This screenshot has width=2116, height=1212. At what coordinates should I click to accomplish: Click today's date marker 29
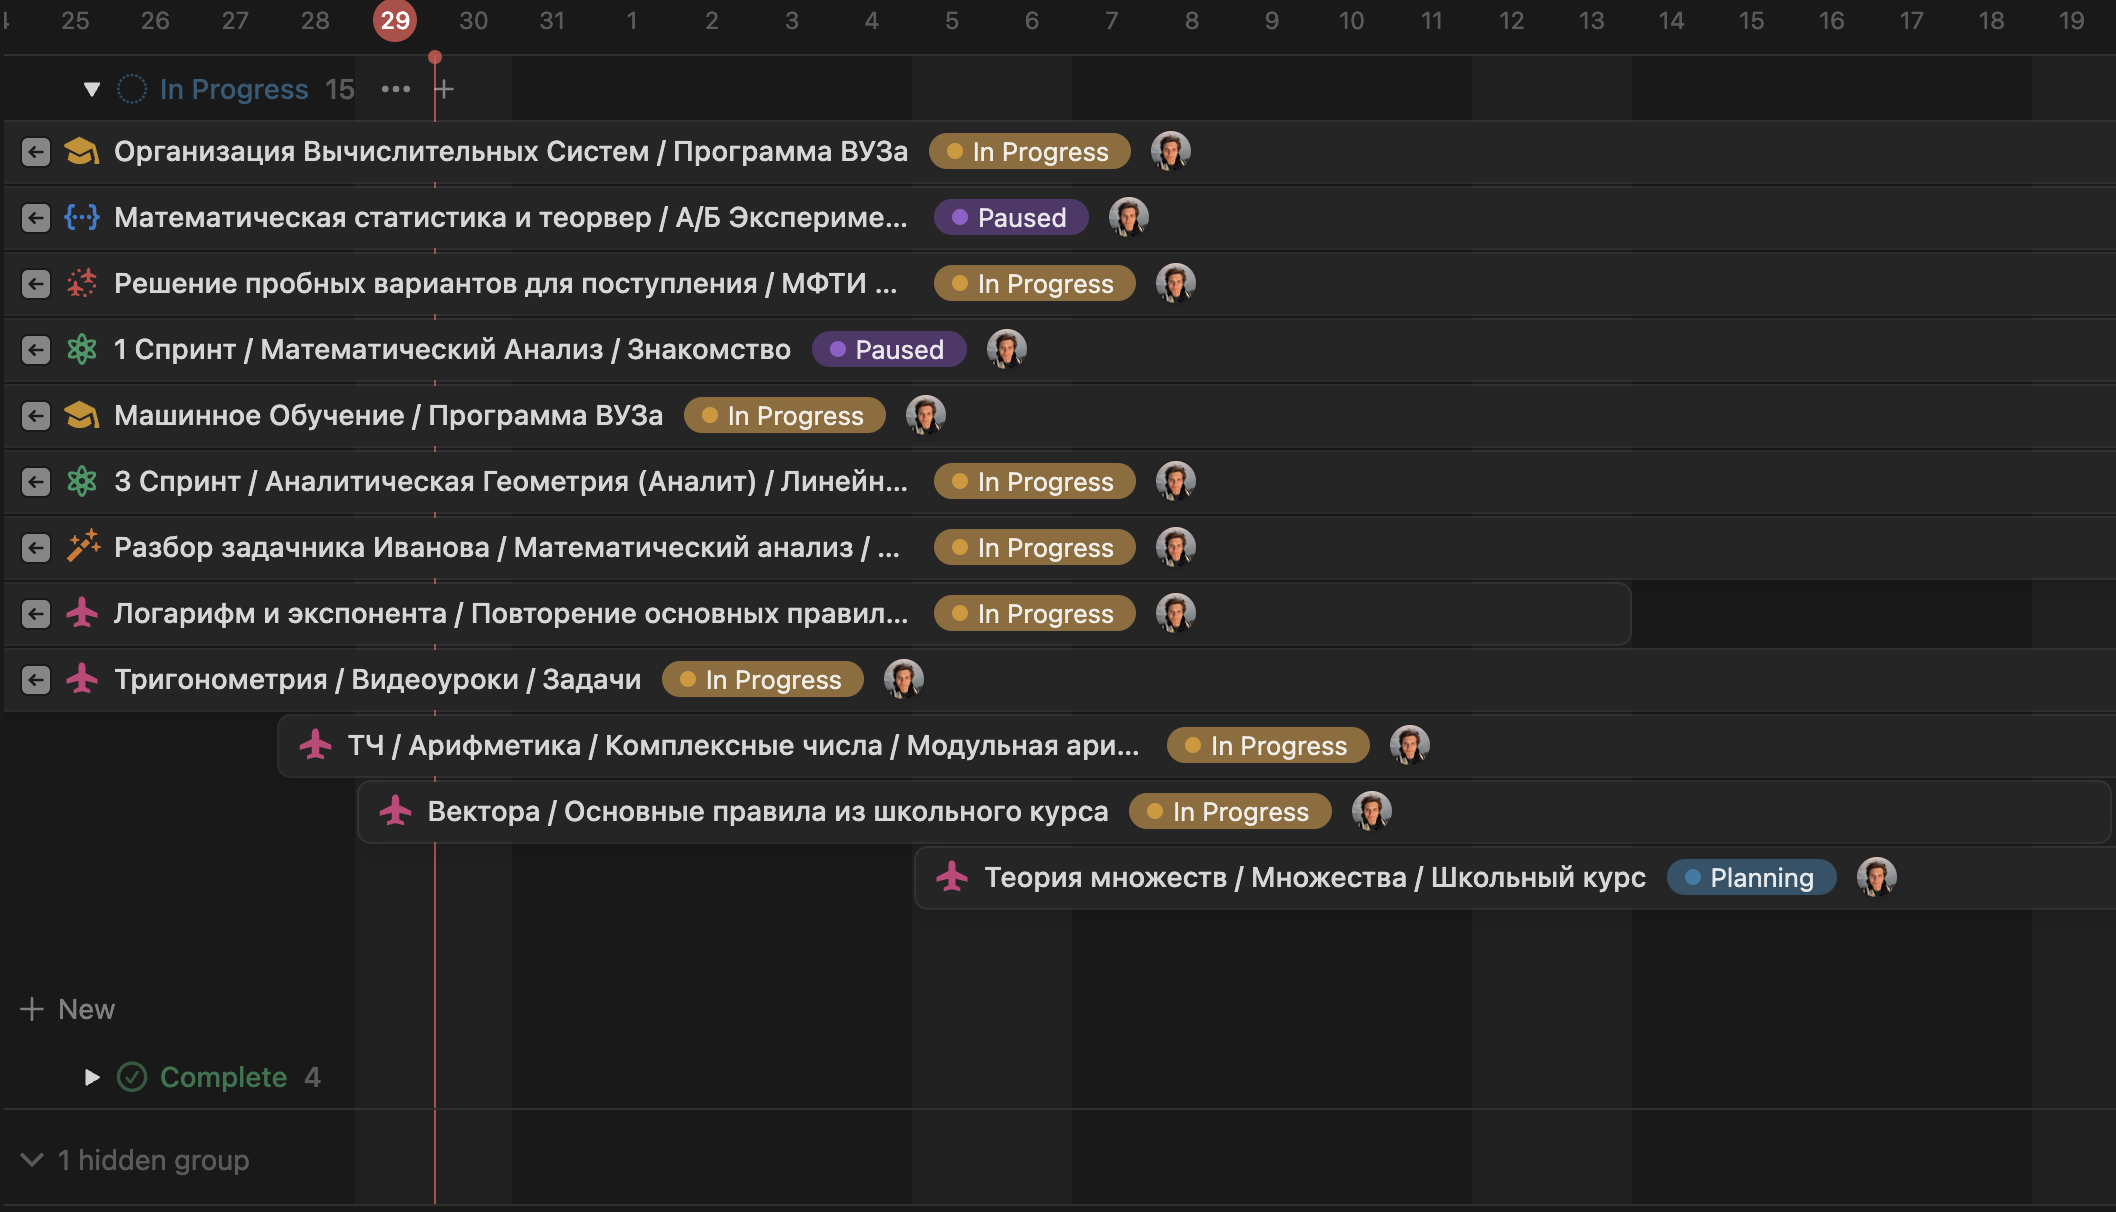[394, 20]
